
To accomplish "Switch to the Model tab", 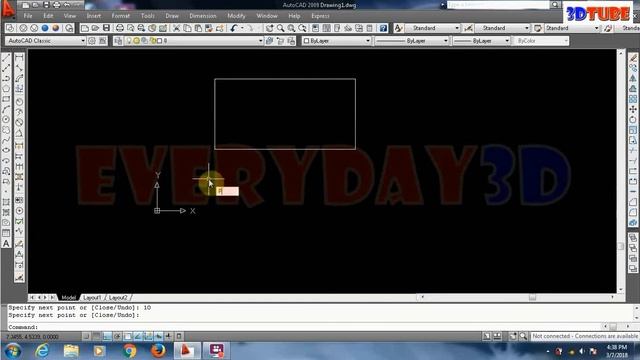I will [69, 298].
